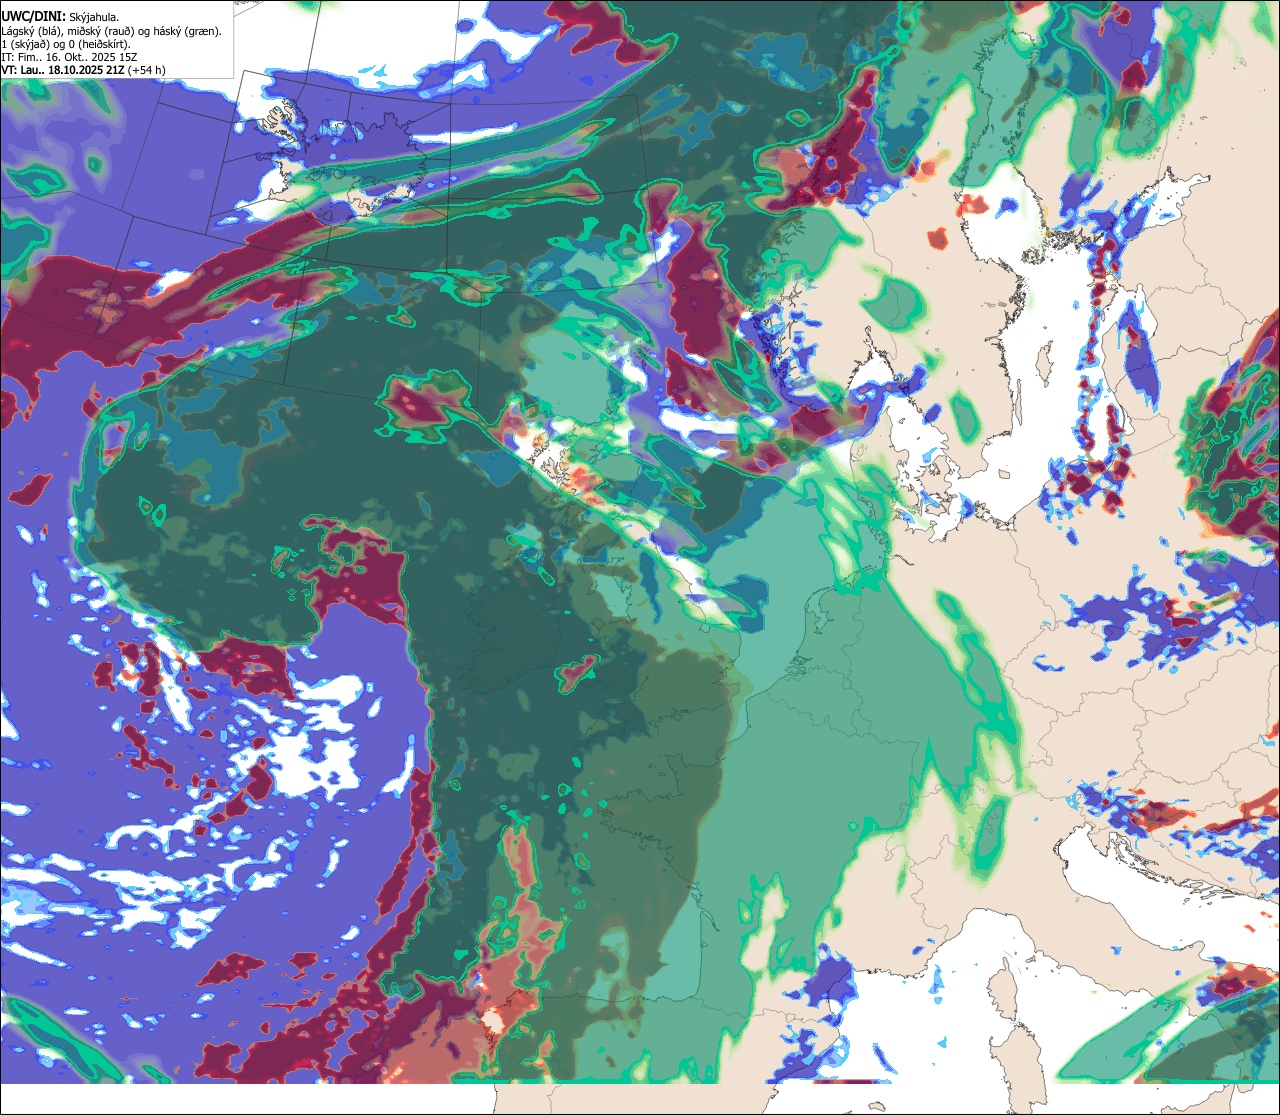Click the 'IT: Fim.. 16. Okt.. 2025 15Z' line

[x=69, y=57]
